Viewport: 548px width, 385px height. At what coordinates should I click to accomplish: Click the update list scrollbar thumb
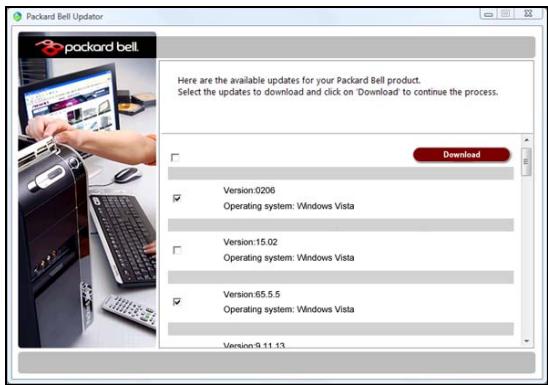[x=526, y=162]
